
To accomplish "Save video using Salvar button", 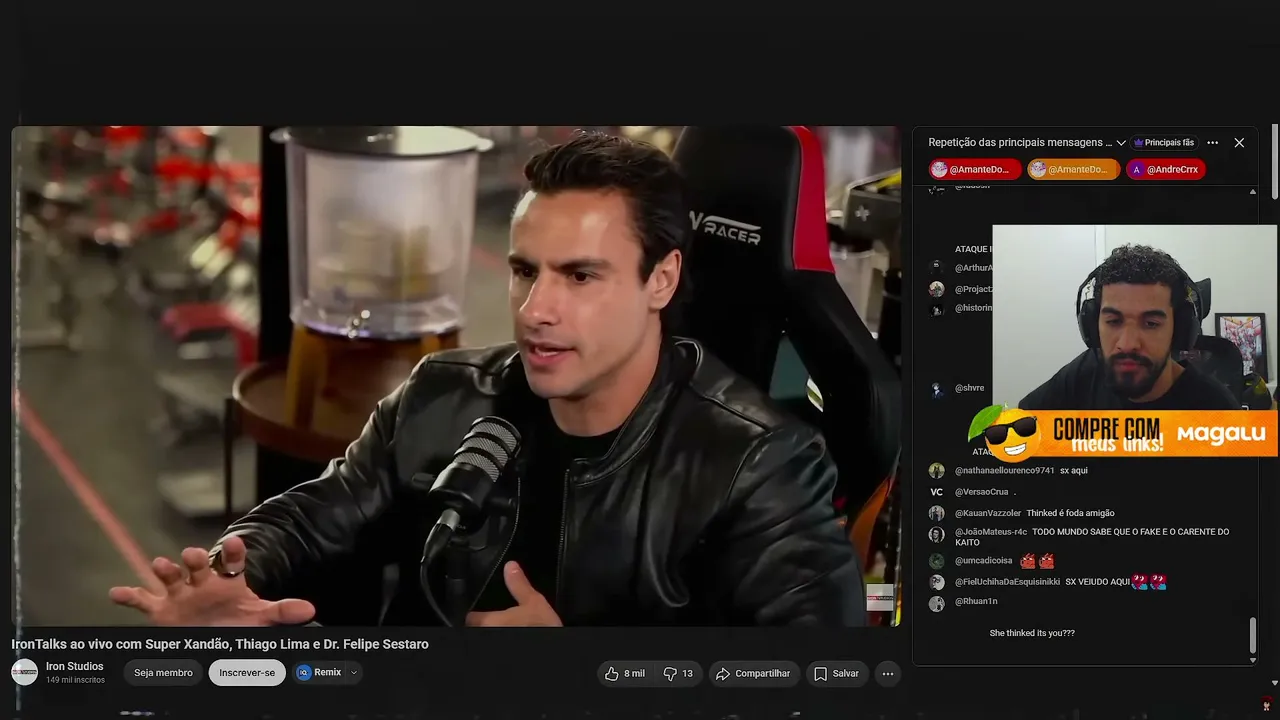I will pyautogui.click(x=836, y=674).
